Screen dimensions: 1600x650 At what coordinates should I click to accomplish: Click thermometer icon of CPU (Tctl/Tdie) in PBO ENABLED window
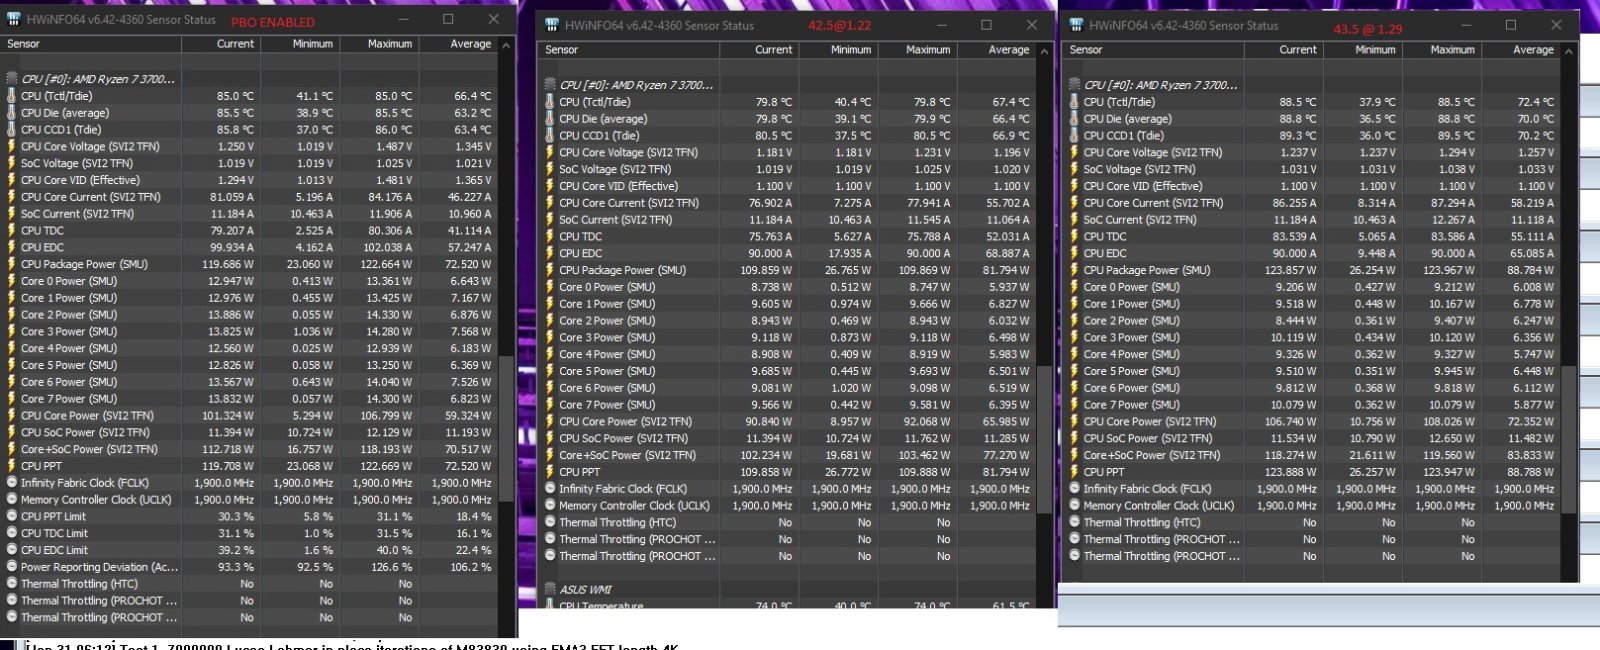(x=12, y=96)
